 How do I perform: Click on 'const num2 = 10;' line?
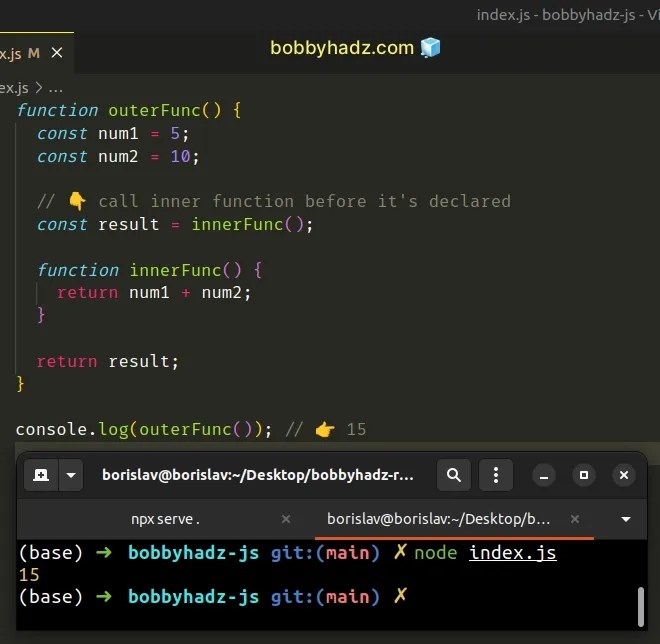[118, 157]
